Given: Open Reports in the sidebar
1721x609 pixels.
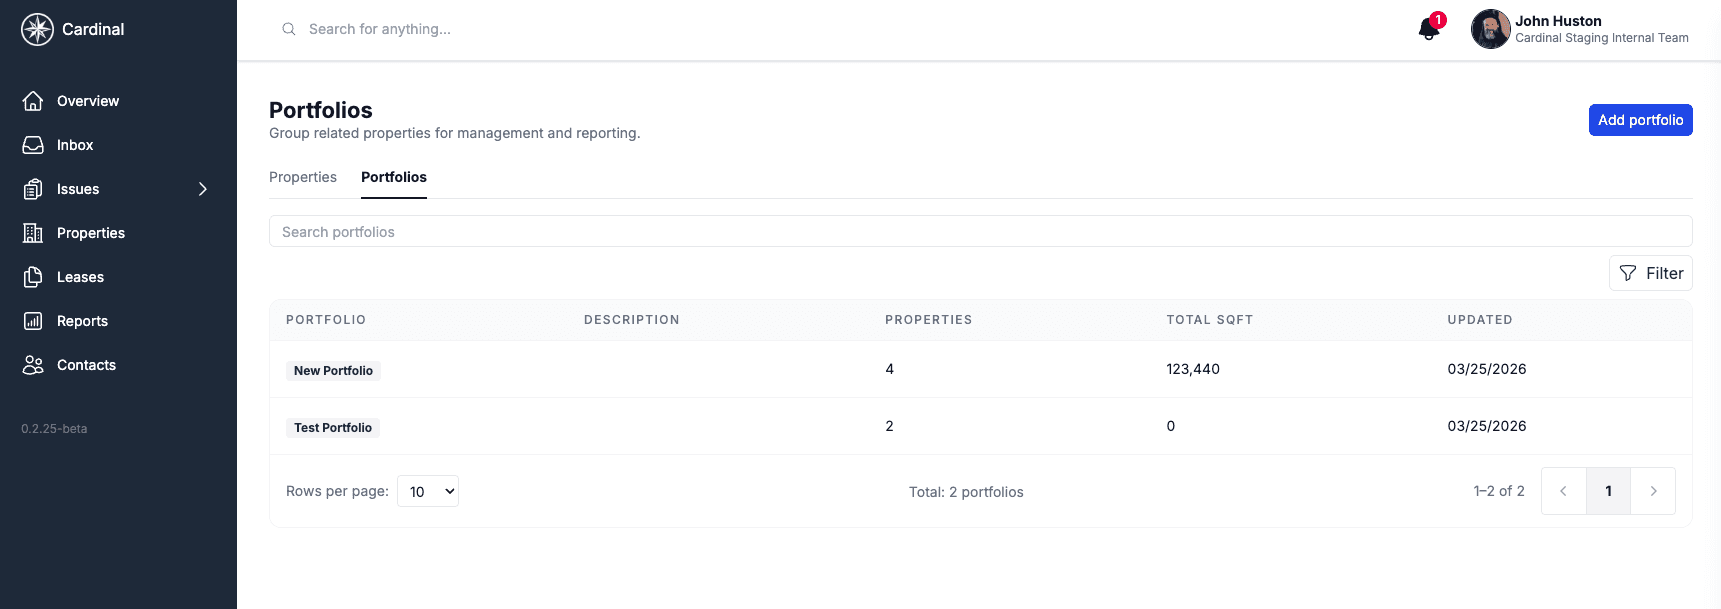Looking at the screenshot, I should point(82,321).
